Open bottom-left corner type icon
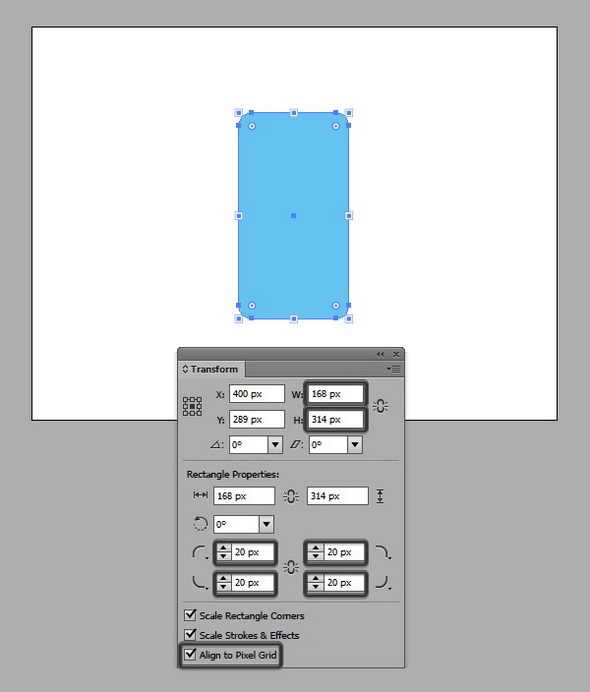The height and width of the screenshot is (692, 590). (x=200, y=583)
